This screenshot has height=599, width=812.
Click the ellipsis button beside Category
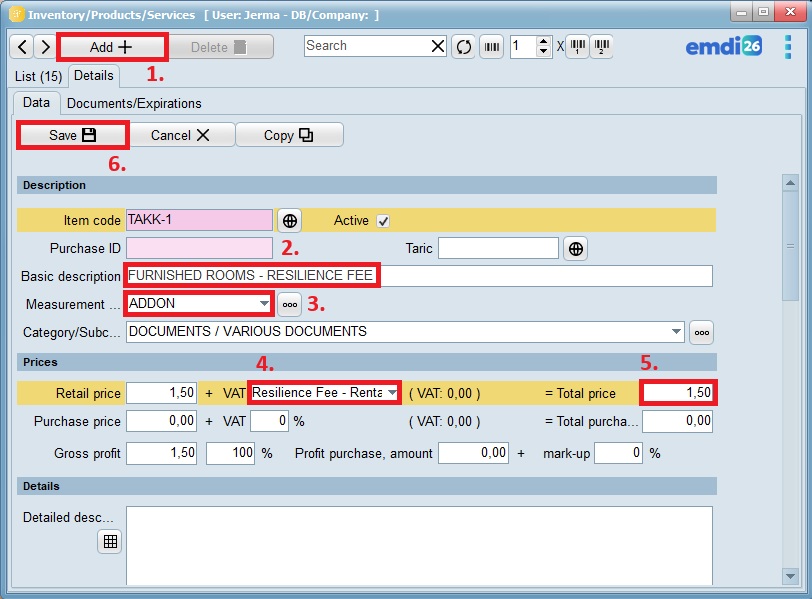coord(701,332)
